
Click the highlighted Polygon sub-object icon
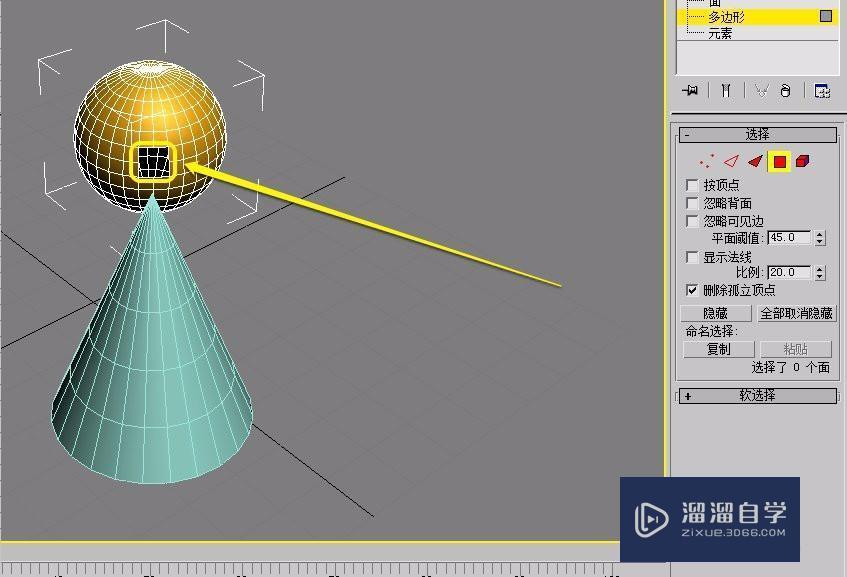point(778,160)
